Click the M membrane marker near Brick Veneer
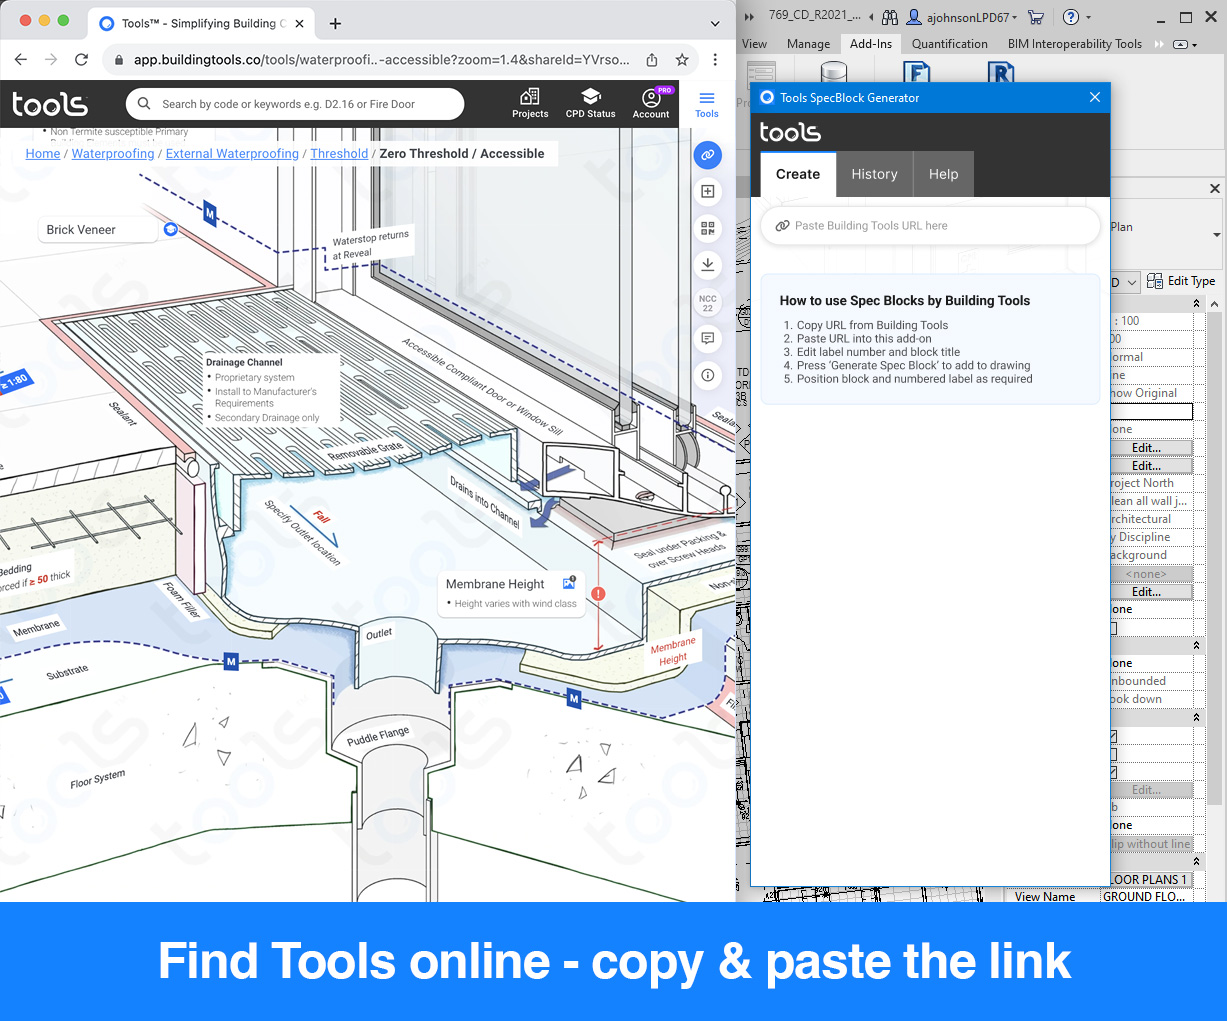 (210, 213)
